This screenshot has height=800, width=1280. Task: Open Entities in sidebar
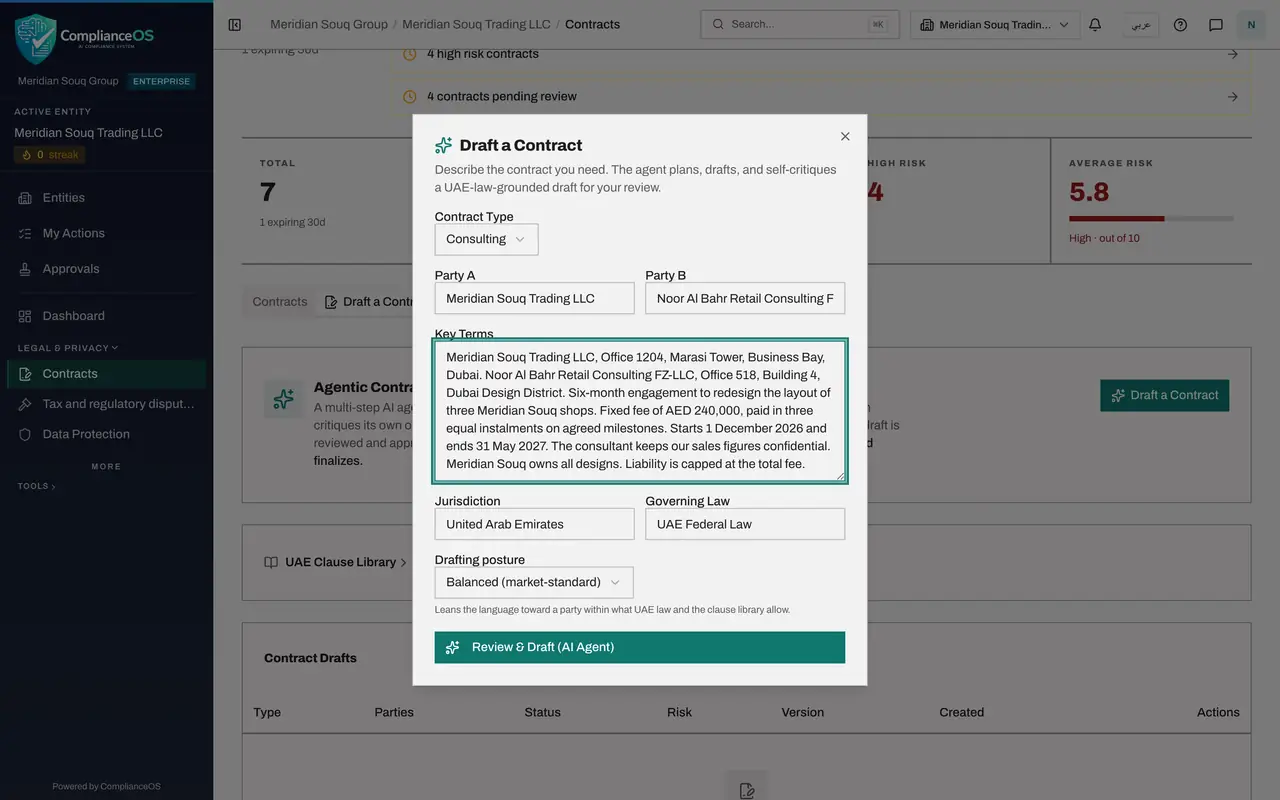coord(106,198)
